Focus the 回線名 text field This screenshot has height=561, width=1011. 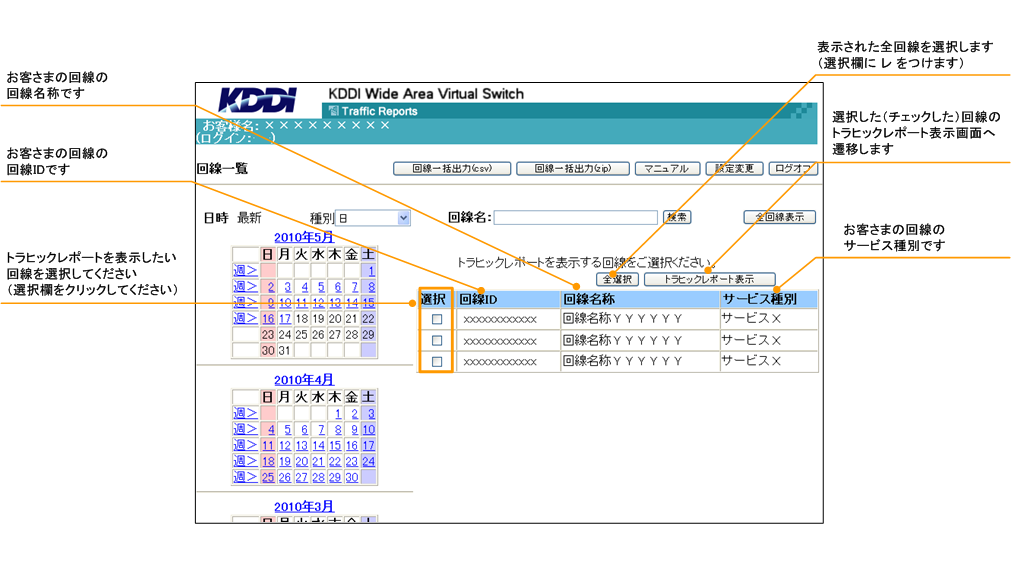(x=575, y=218)
